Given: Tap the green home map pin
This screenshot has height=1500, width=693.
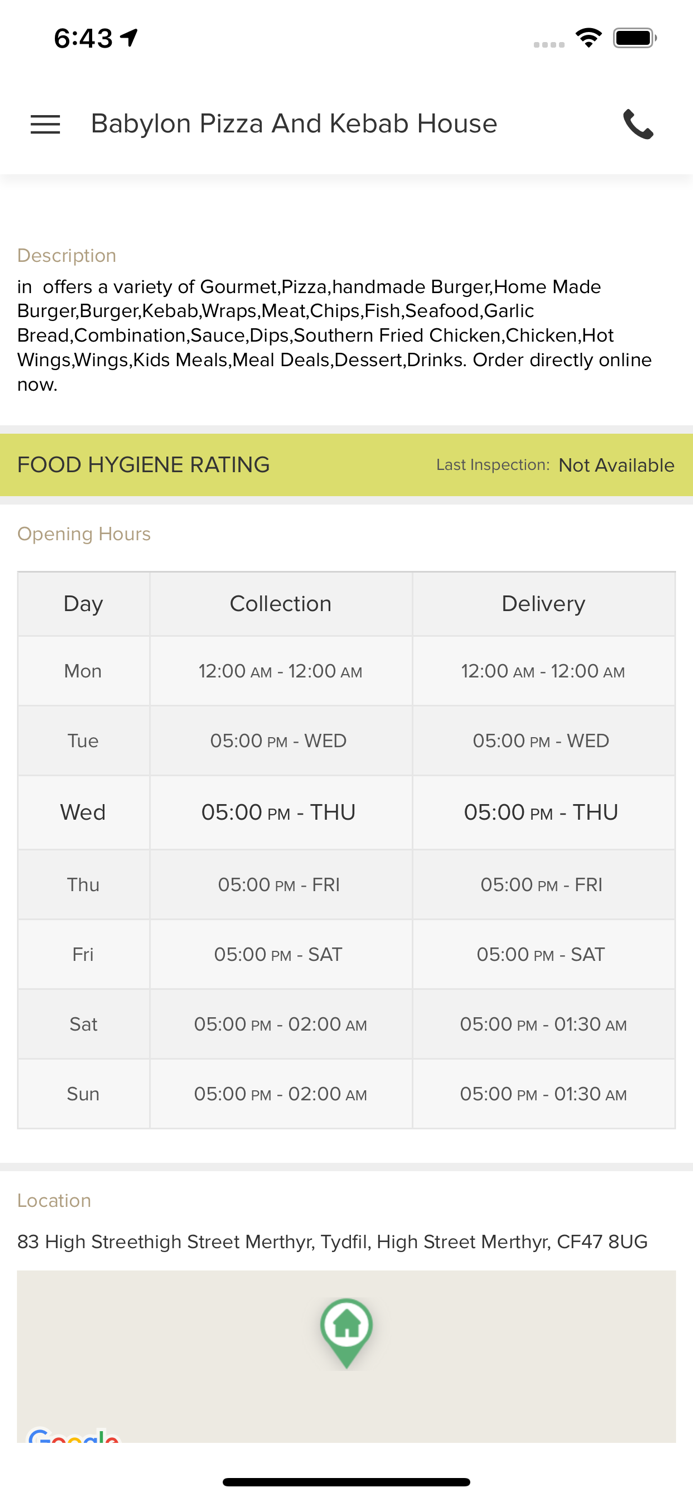Looking at the screenshot, I should click(346, 1333).
